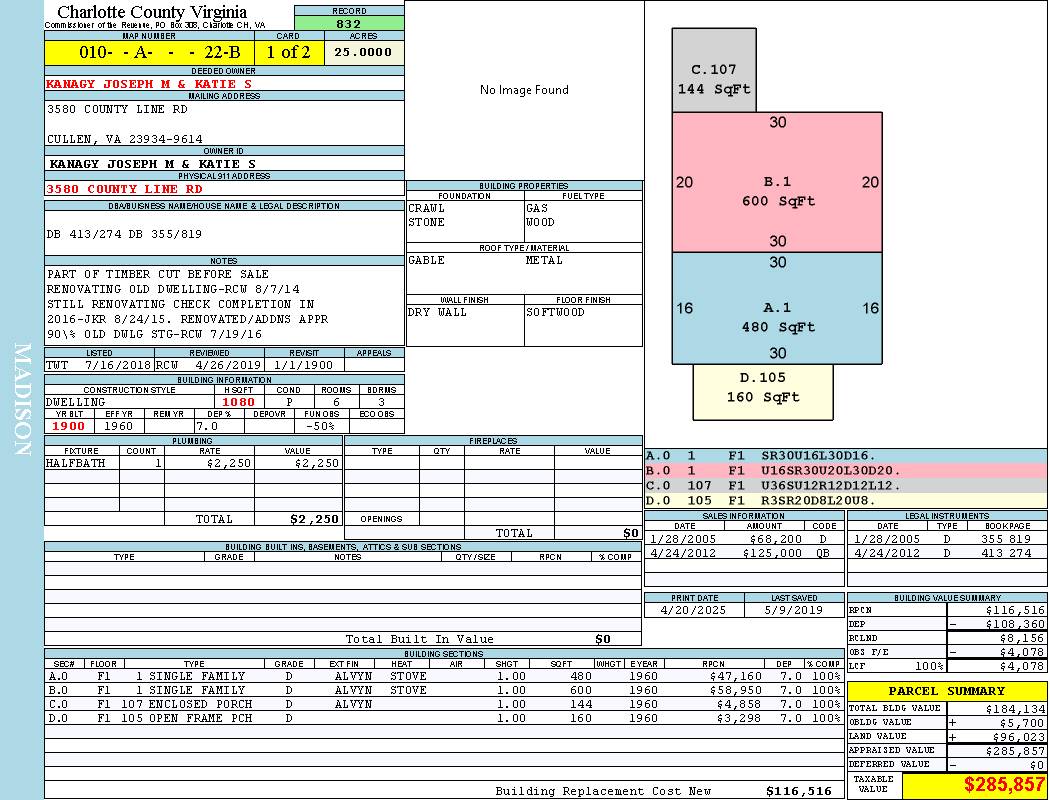Click sale amount $125,000
The height and width of the screenshot is (800, 1050).
click(772, 554)
